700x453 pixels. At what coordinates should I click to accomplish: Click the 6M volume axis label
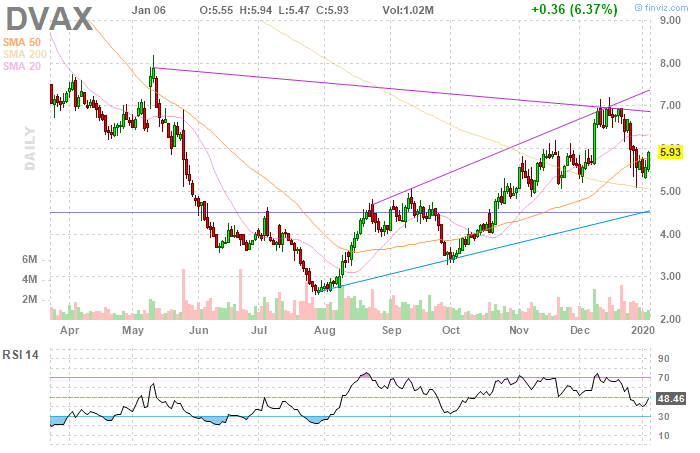pos(29,260)
